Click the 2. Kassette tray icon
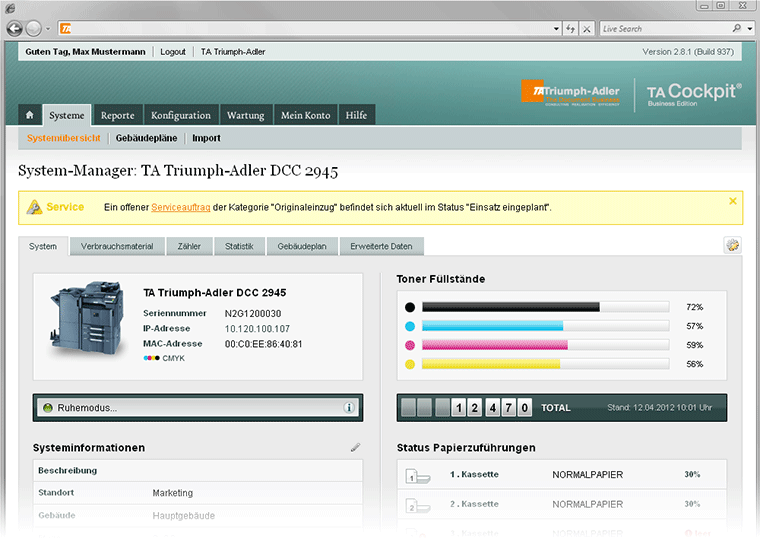The width and height of the screenshot is (760, 555). [417, 506]
